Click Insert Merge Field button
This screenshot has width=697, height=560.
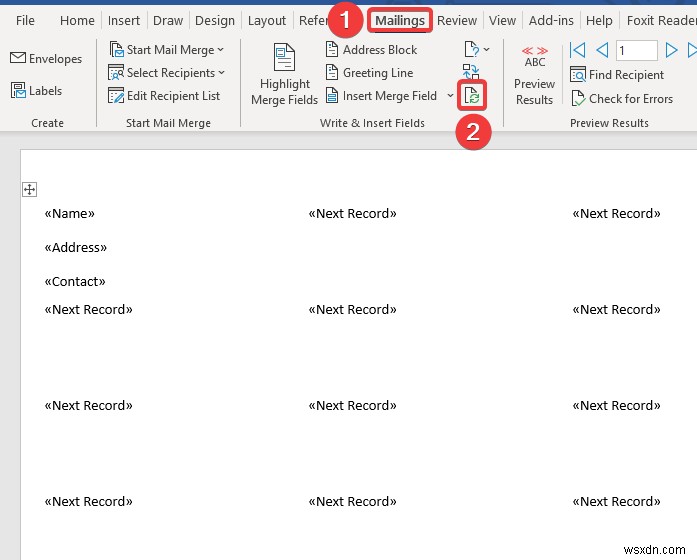[x=381, y=96]
